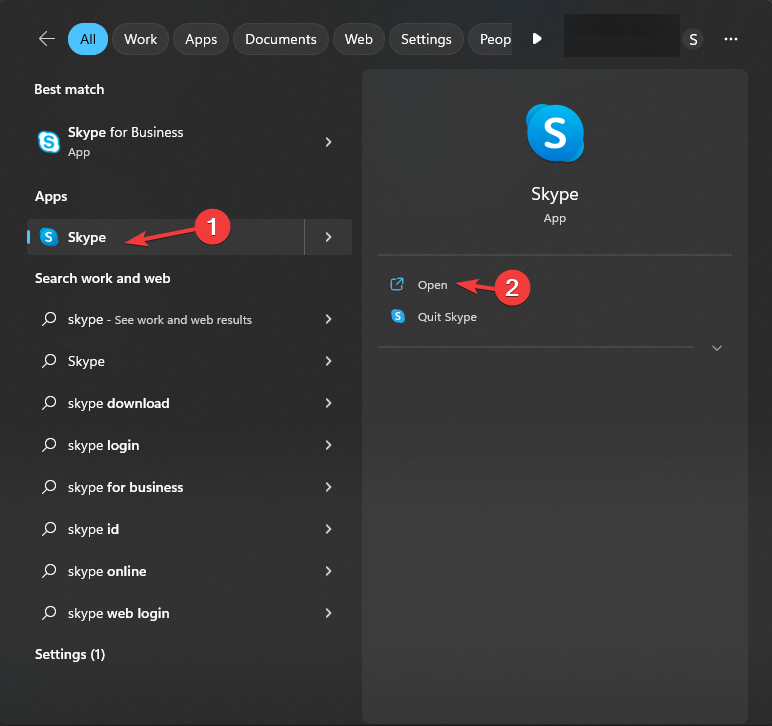Select the skype web login suggestion
This screenshot has height=726, width=772.
click(118, 613)
